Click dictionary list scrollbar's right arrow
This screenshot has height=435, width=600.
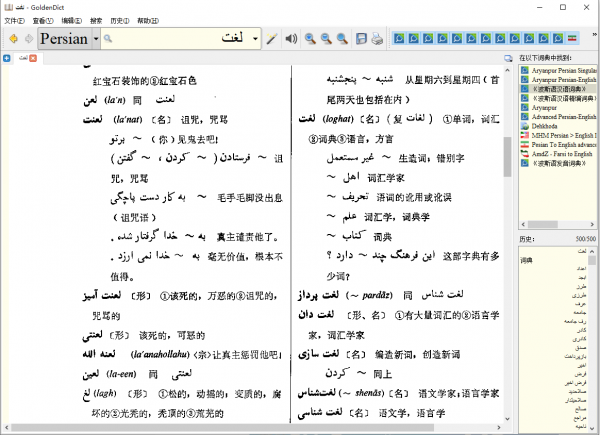(x=592, y=225)
